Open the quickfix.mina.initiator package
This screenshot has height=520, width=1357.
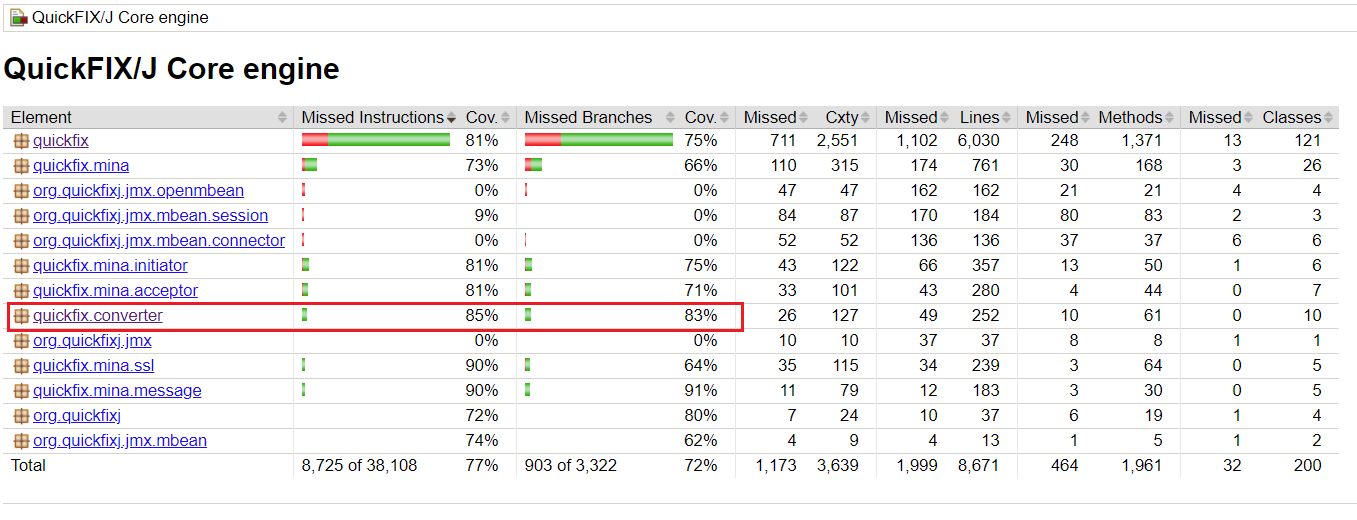110,266
